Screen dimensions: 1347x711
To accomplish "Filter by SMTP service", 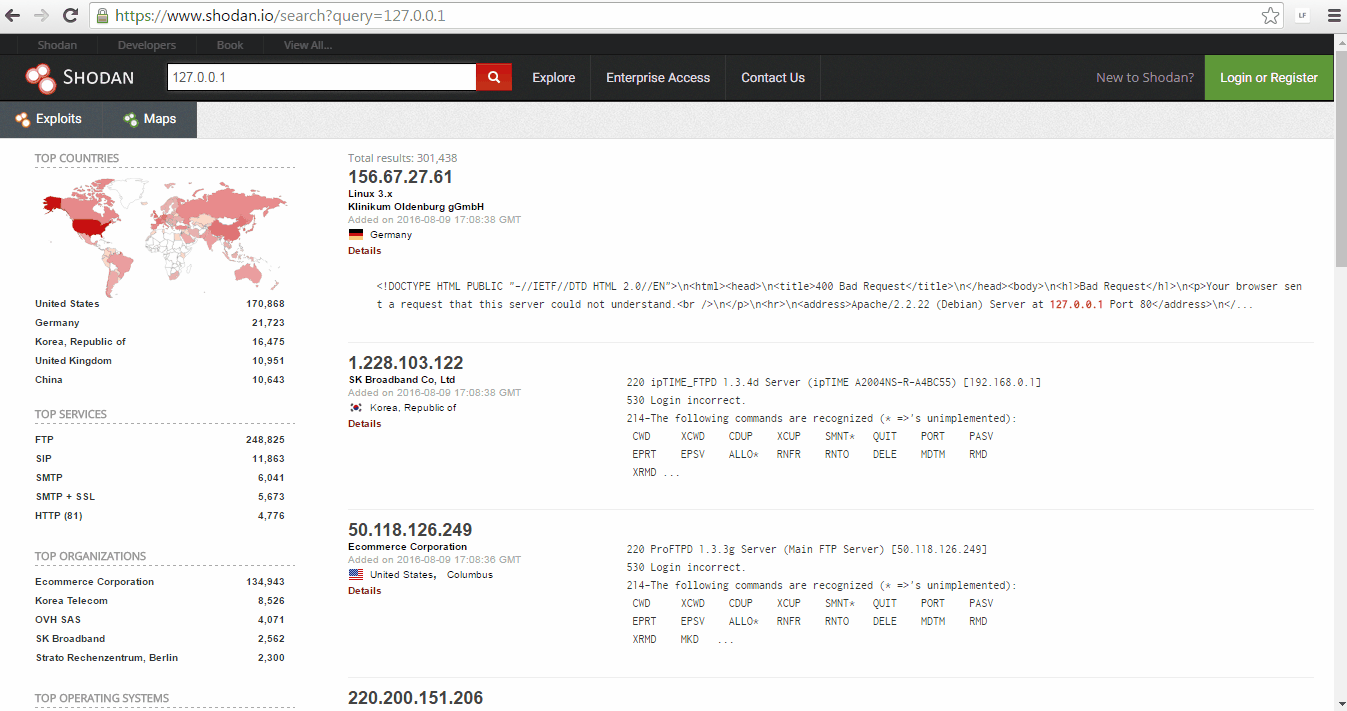I will [x=49, y=478].
